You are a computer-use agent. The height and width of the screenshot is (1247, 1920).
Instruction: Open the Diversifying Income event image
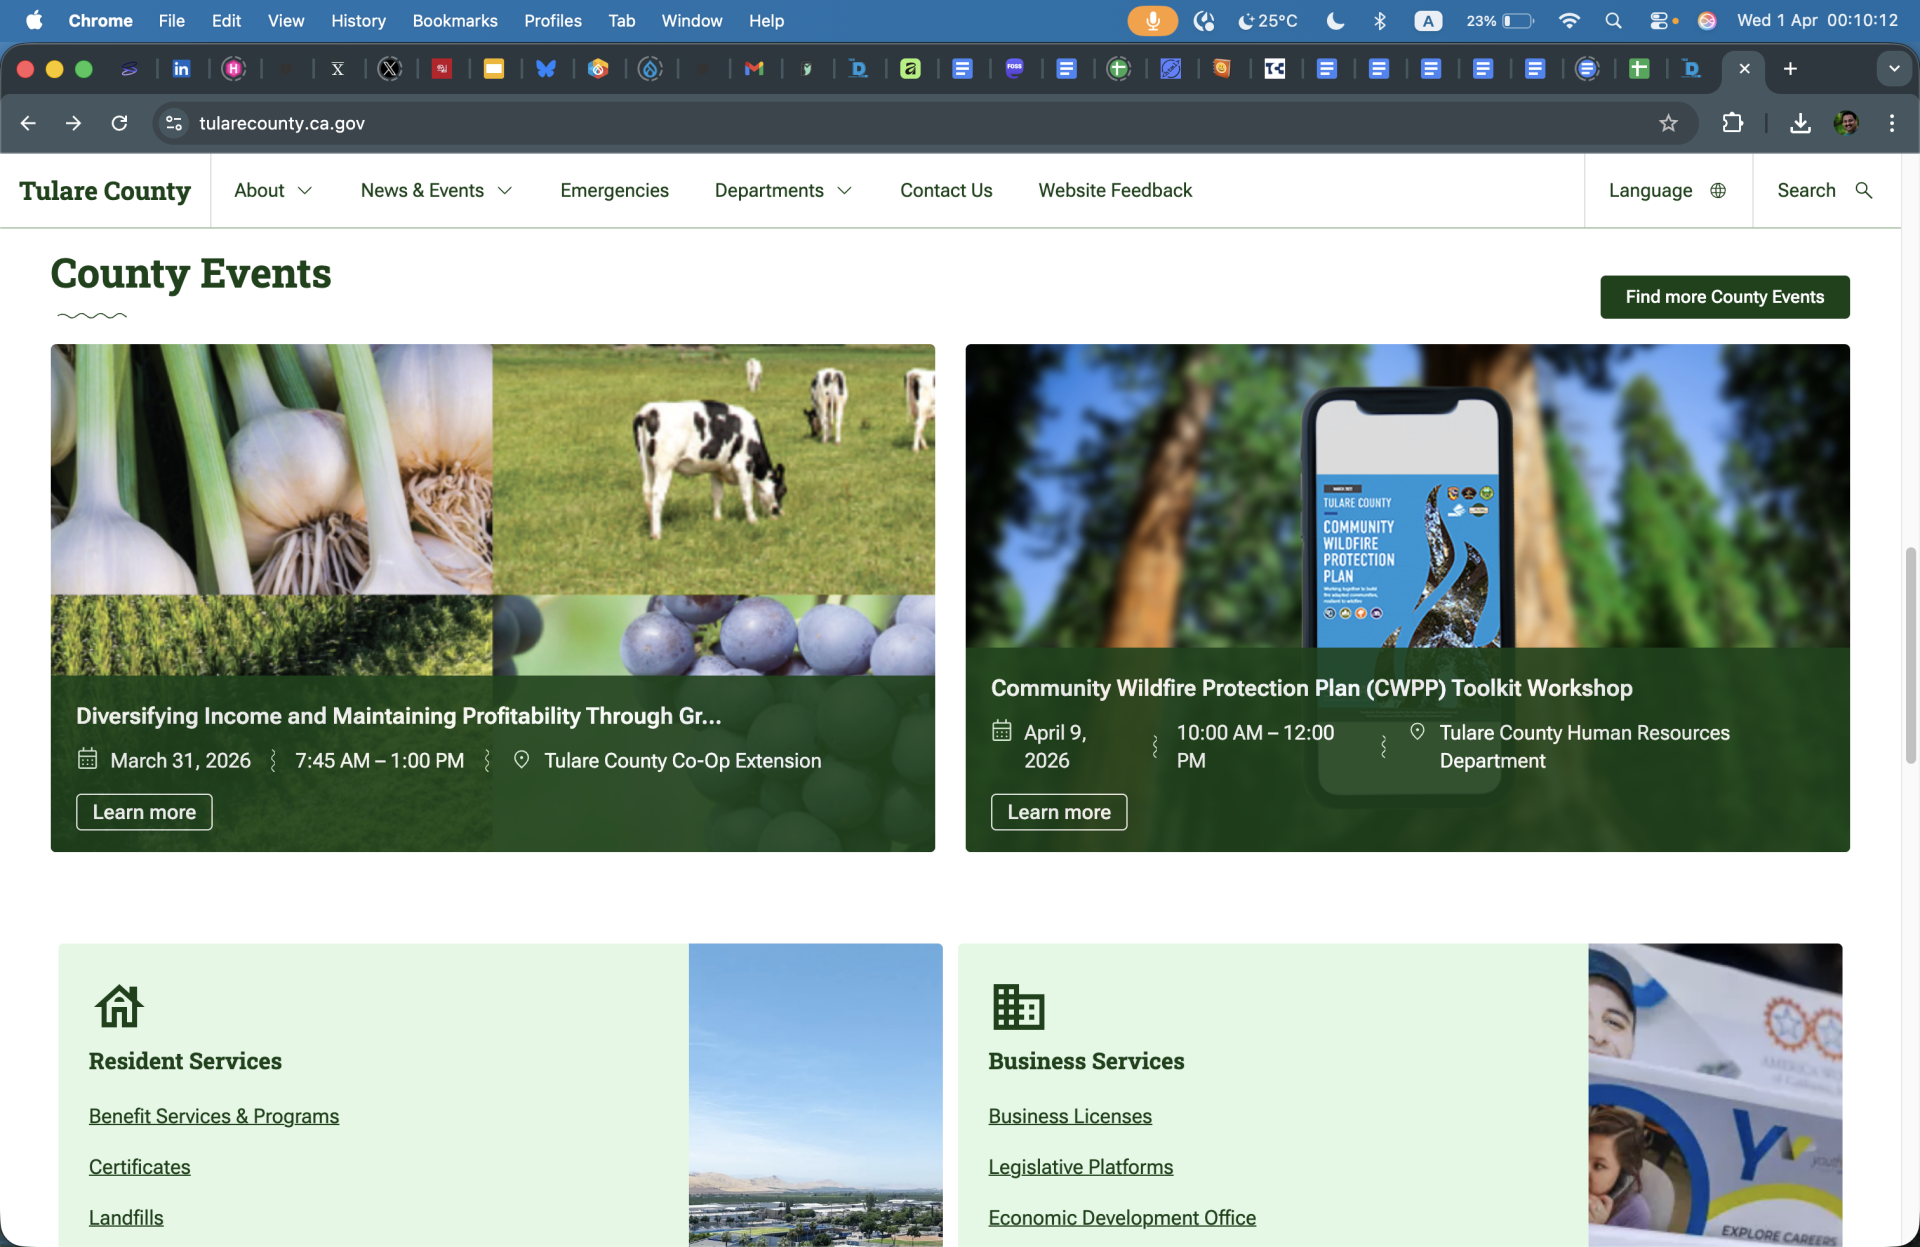pos(493,510)
